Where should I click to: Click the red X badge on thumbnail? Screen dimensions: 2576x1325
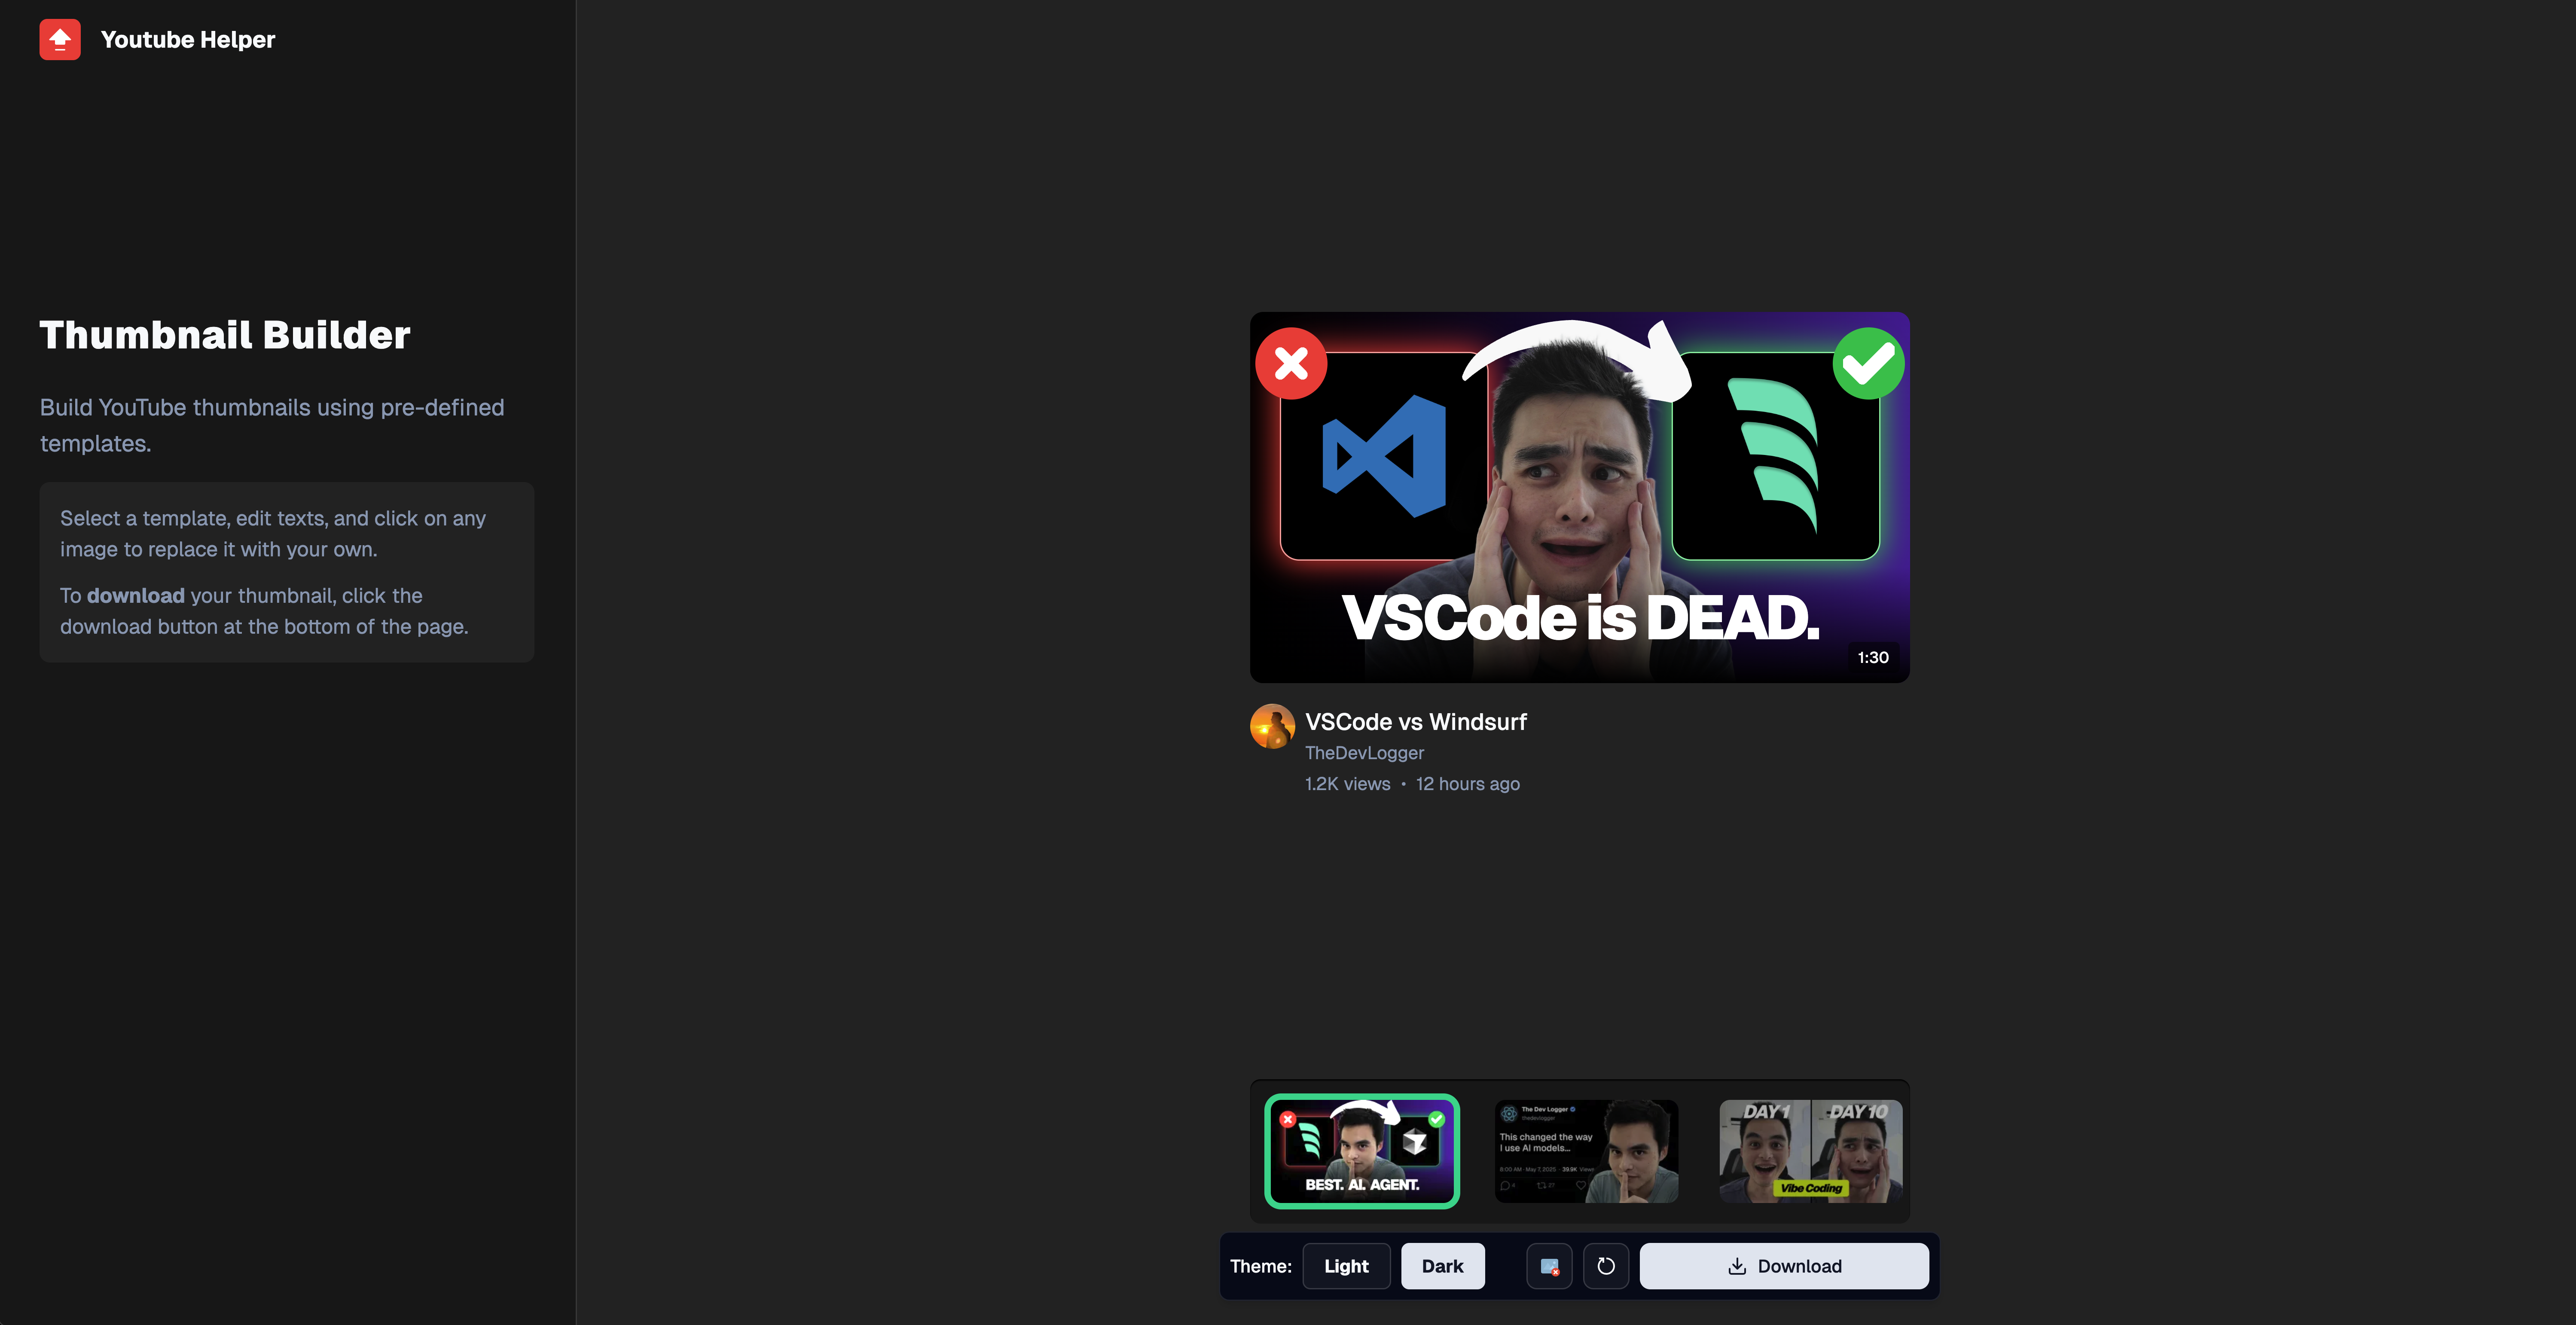[1291, 363]
